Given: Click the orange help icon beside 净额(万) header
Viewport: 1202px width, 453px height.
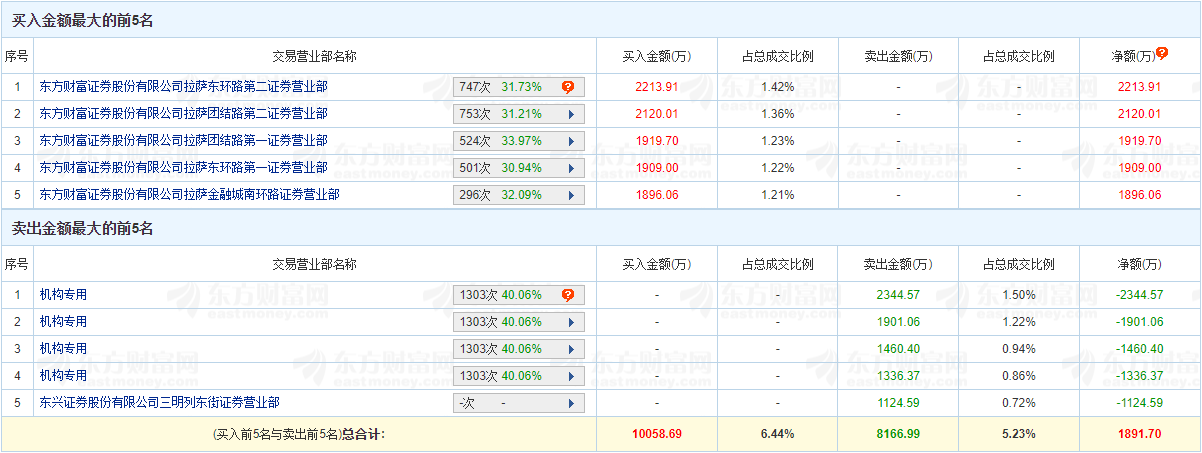Looking at the screenshot, I should [x=1162, y=53].
